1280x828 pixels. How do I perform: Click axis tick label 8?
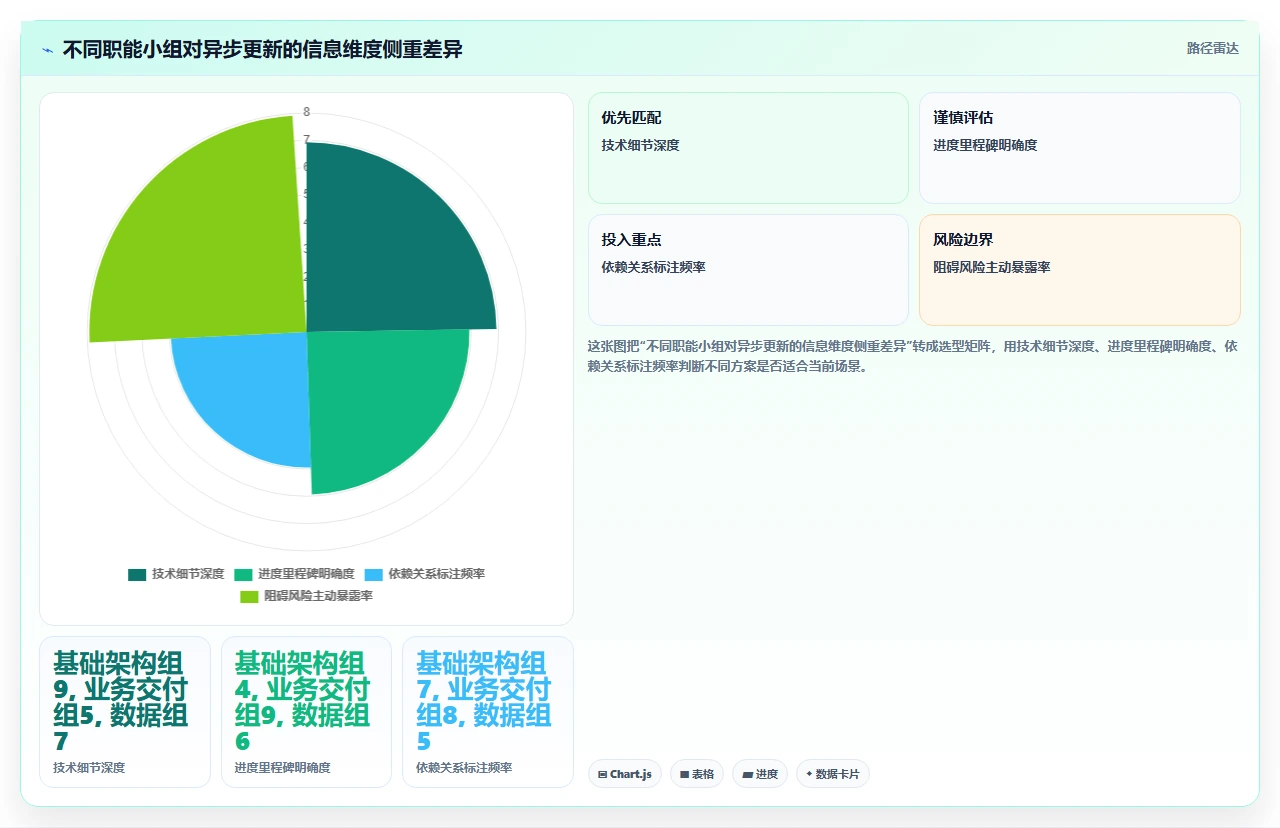[x=307, y=112]
